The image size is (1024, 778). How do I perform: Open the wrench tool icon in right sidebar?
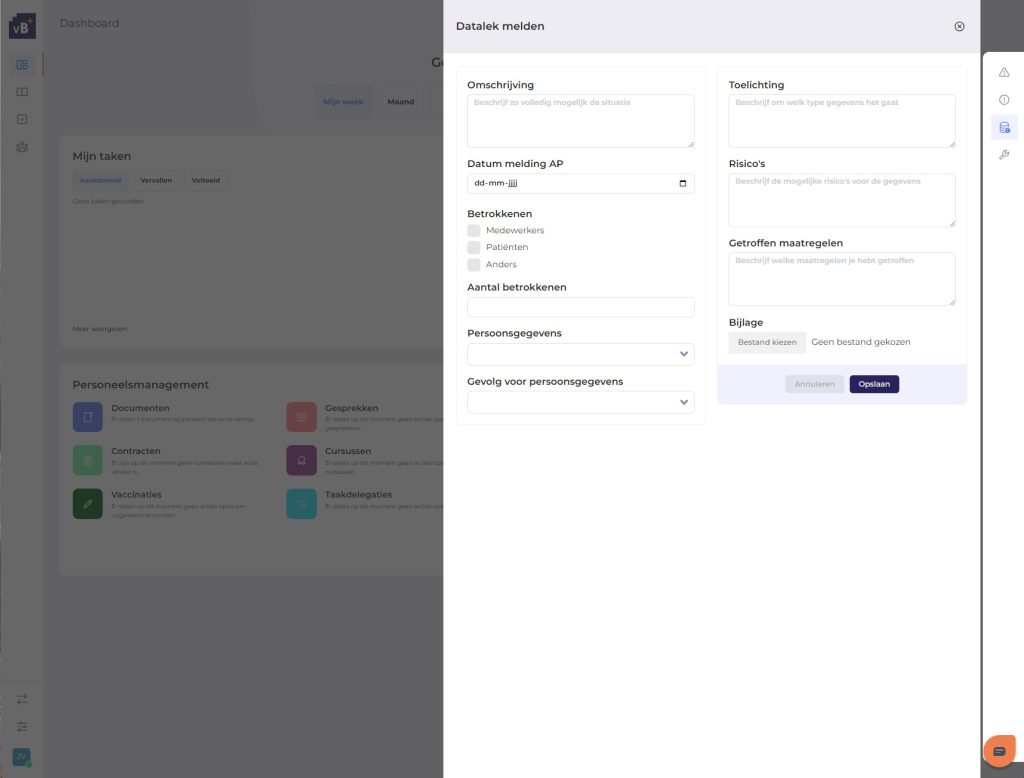tap(1004, 155)
